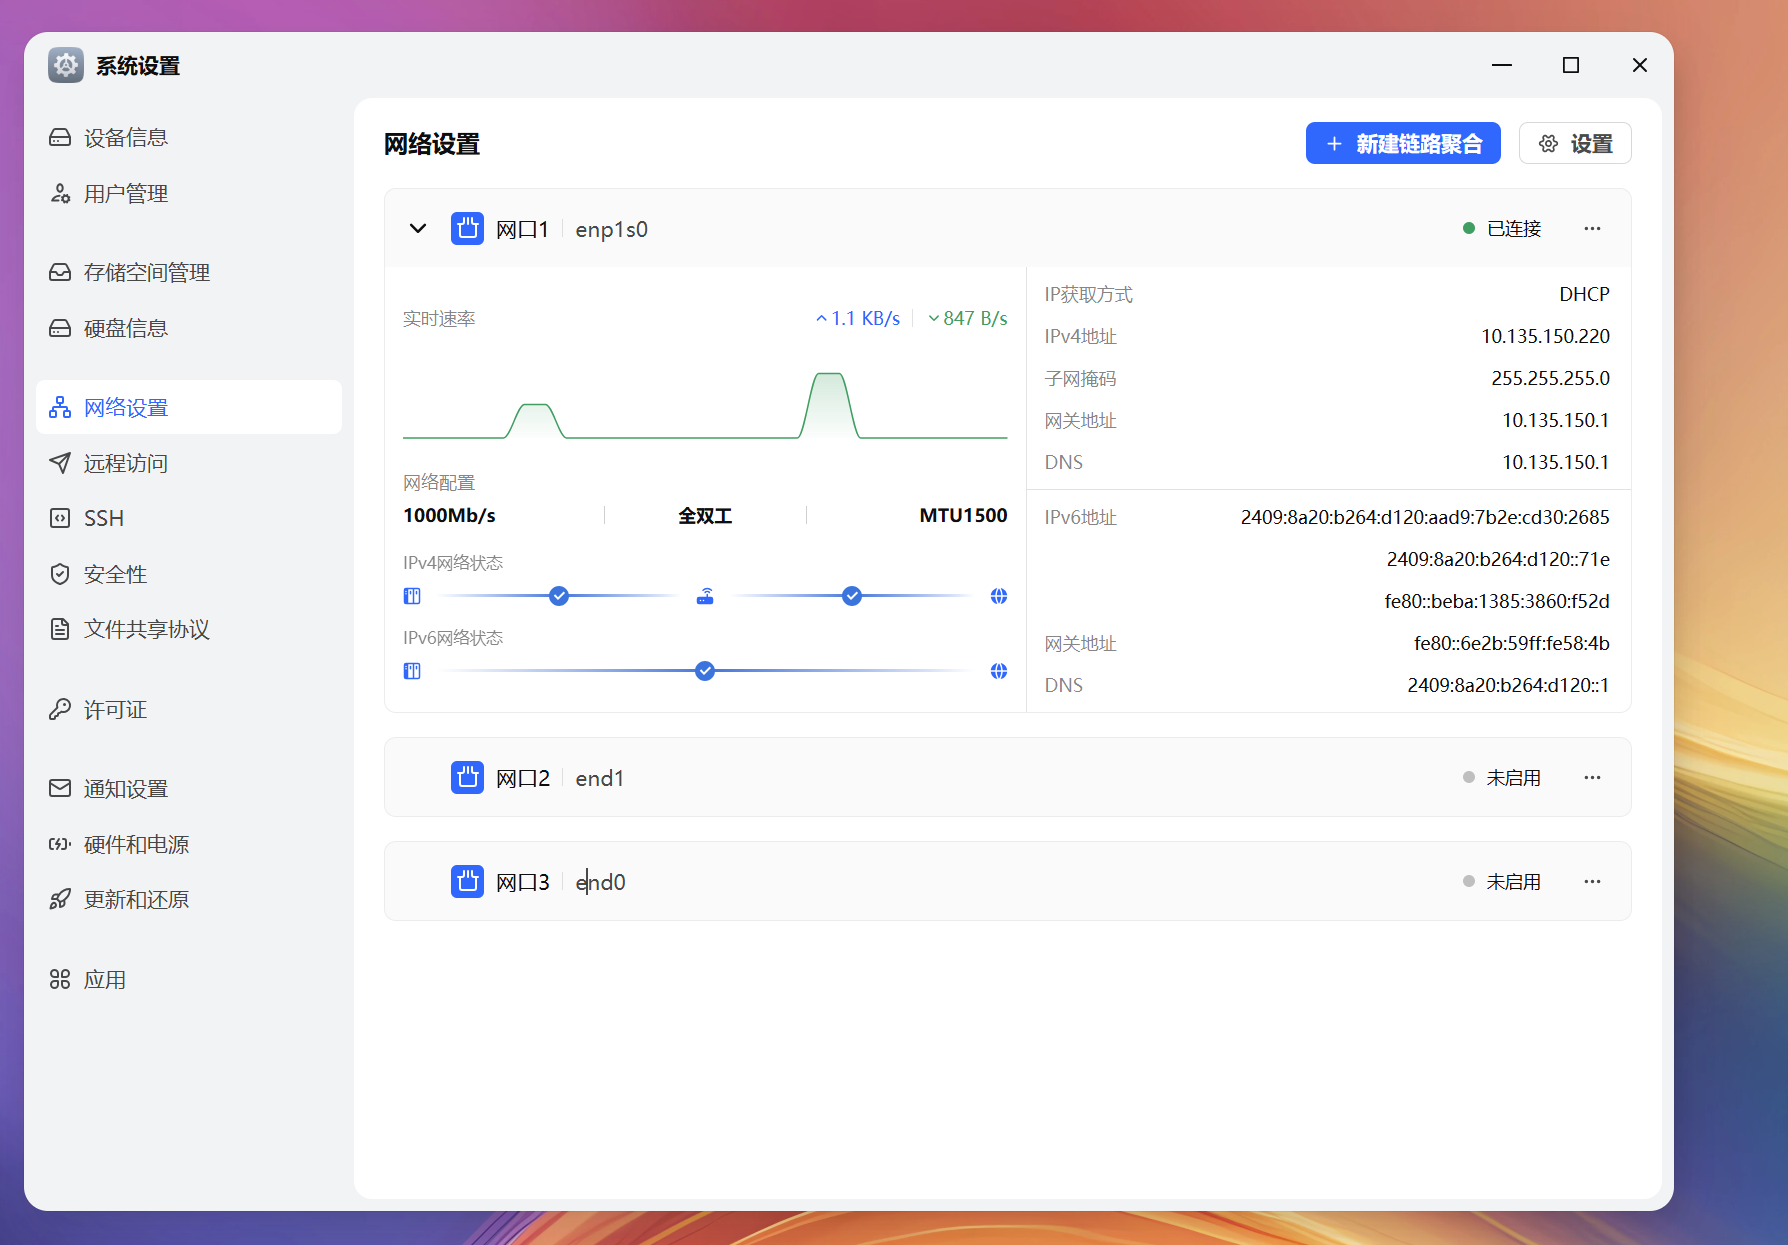This screenshot has width=1788, height=1245.
Task: Click the 网口1 ethernet port icon
Action: click(467, 229)
